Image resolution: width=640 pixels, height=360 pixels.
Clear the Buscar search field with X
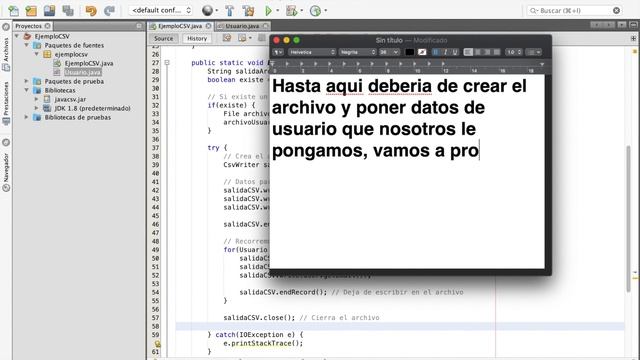(616, 10)
